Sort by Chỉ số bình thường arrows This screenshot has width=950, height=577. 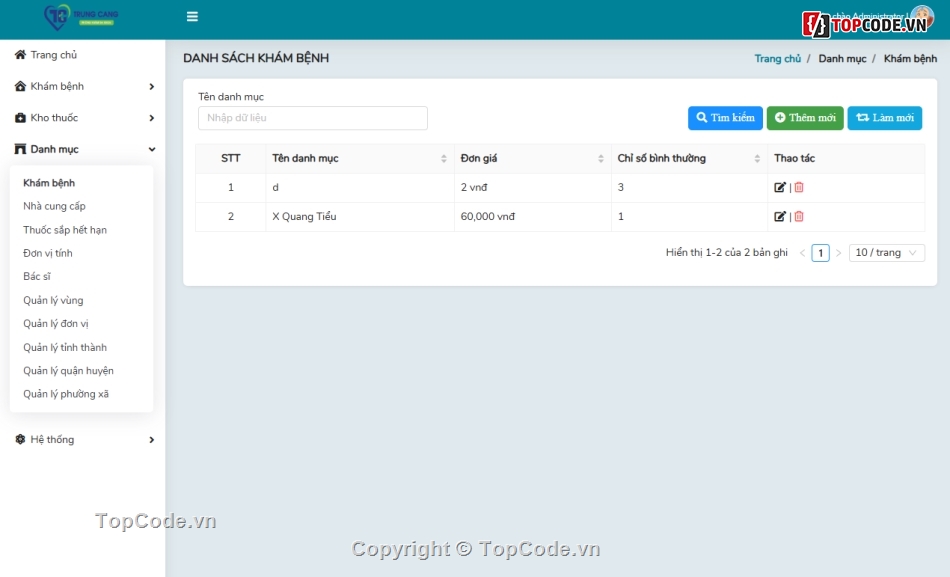coord(757,158)
